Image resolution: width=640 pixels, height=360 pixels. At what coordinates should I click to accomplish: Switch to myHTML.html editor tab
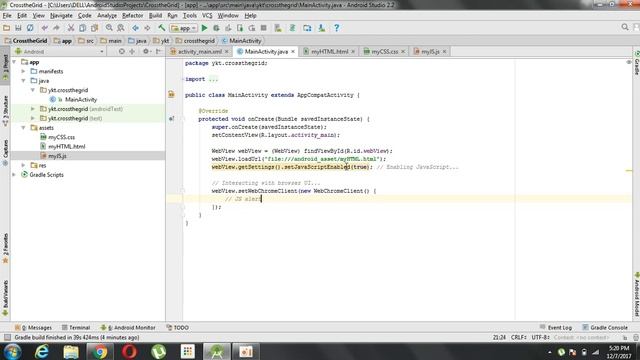(x=329, y=52)
